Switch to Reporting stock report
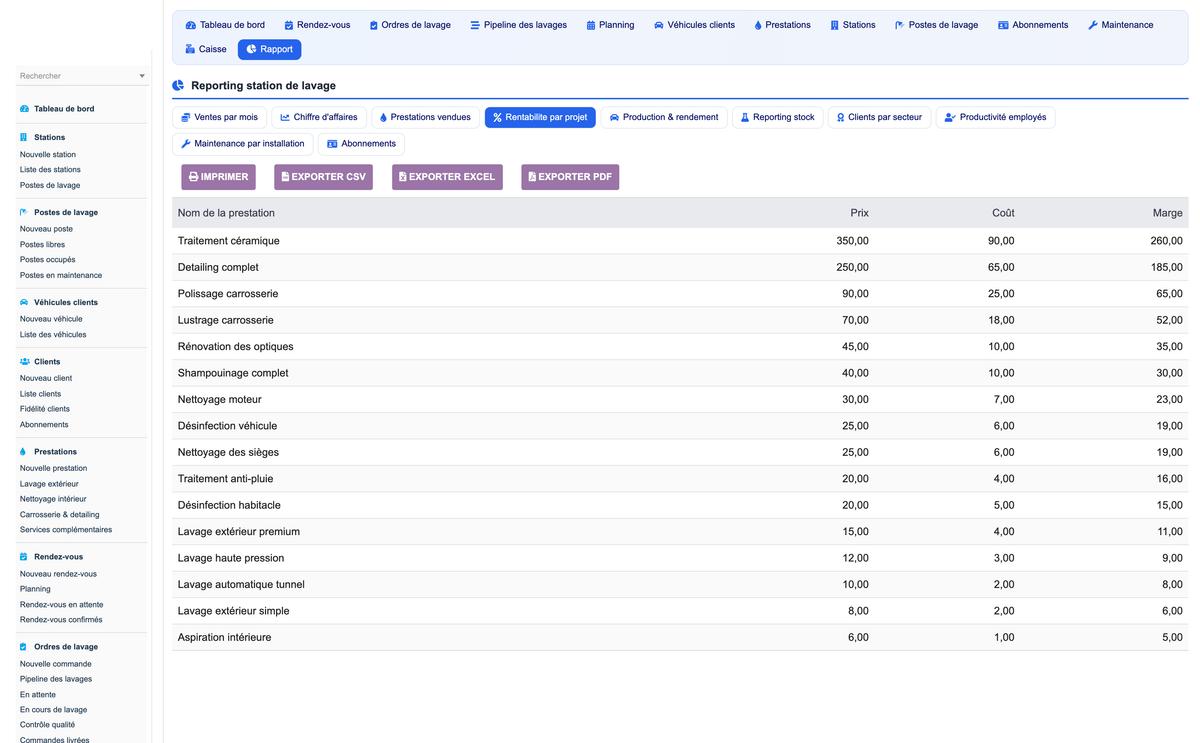 (x=777, y=117)
